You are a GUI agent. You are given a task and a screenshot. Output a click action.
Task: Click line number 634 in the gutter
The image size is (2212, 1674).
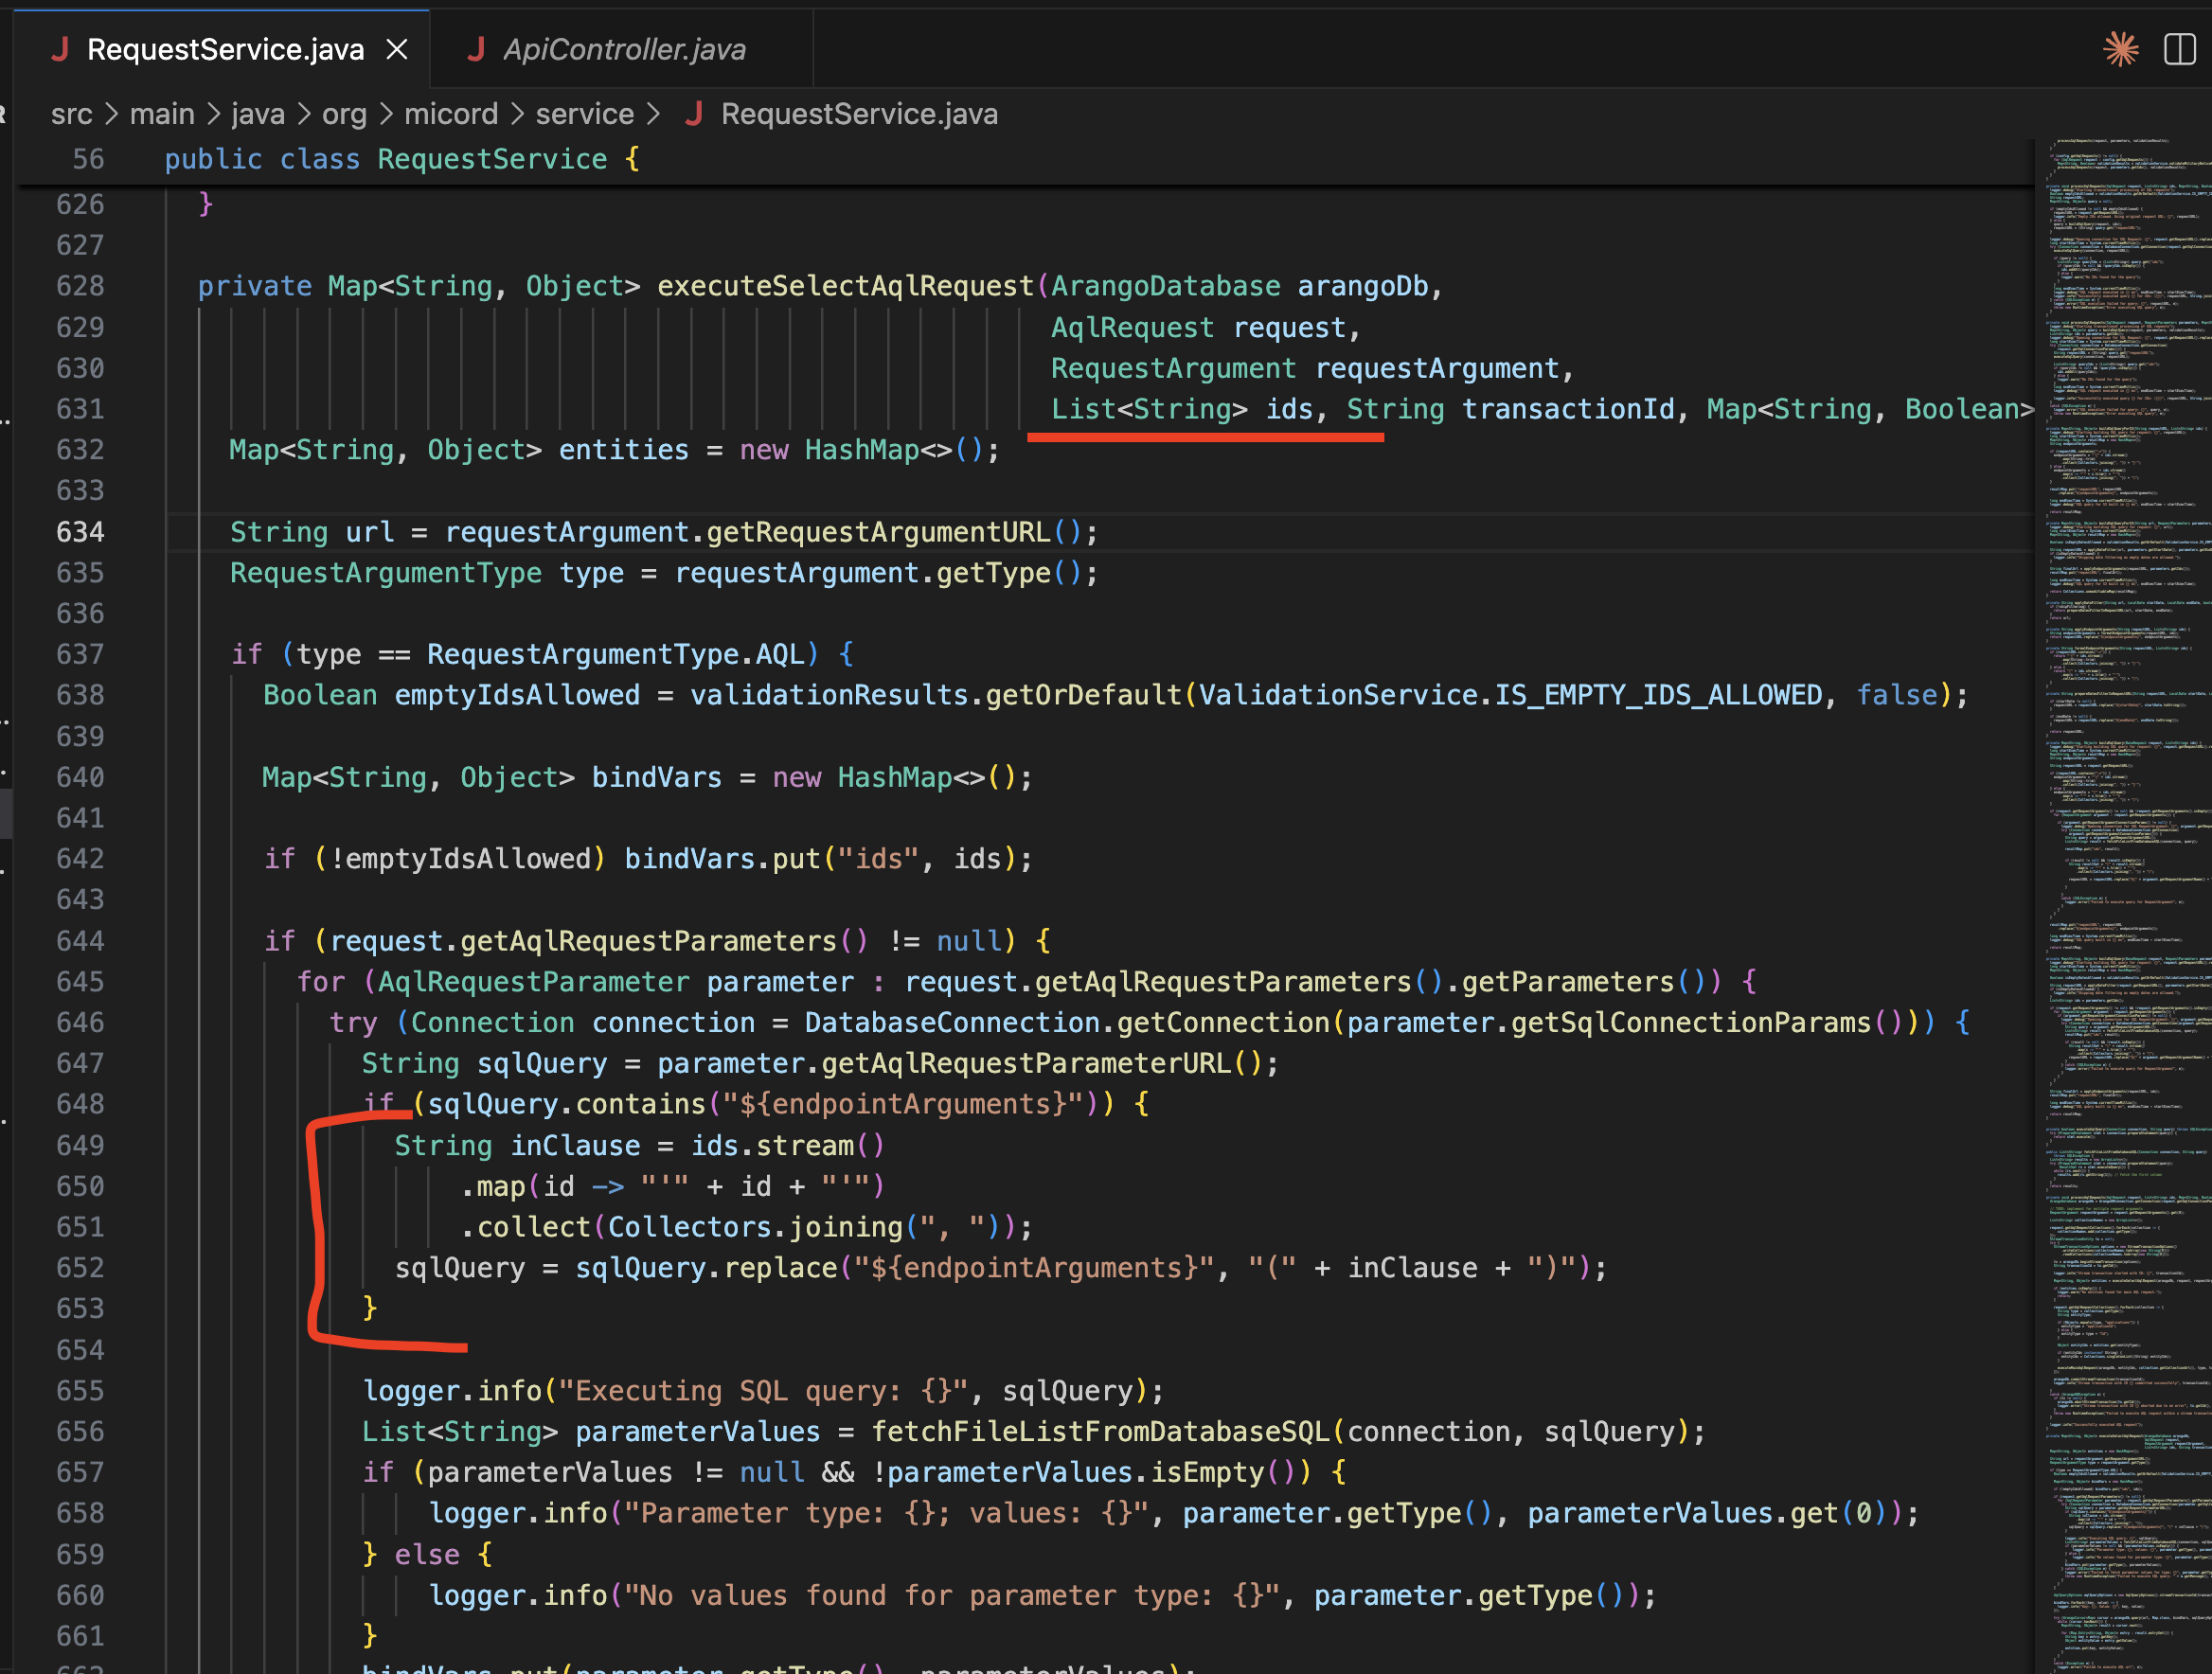coord(80,532)
